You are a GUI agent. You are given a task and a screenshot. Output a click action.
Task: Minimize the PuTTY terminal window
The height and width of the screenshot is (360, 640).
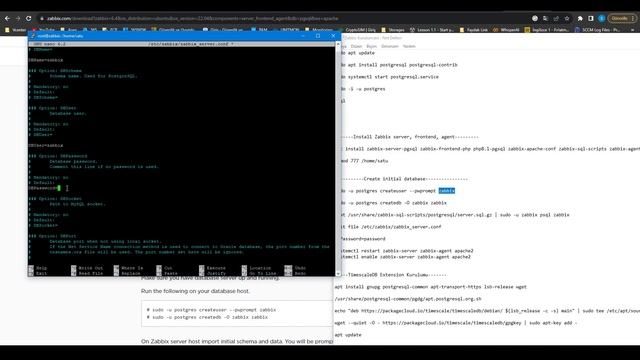[303, 36]
